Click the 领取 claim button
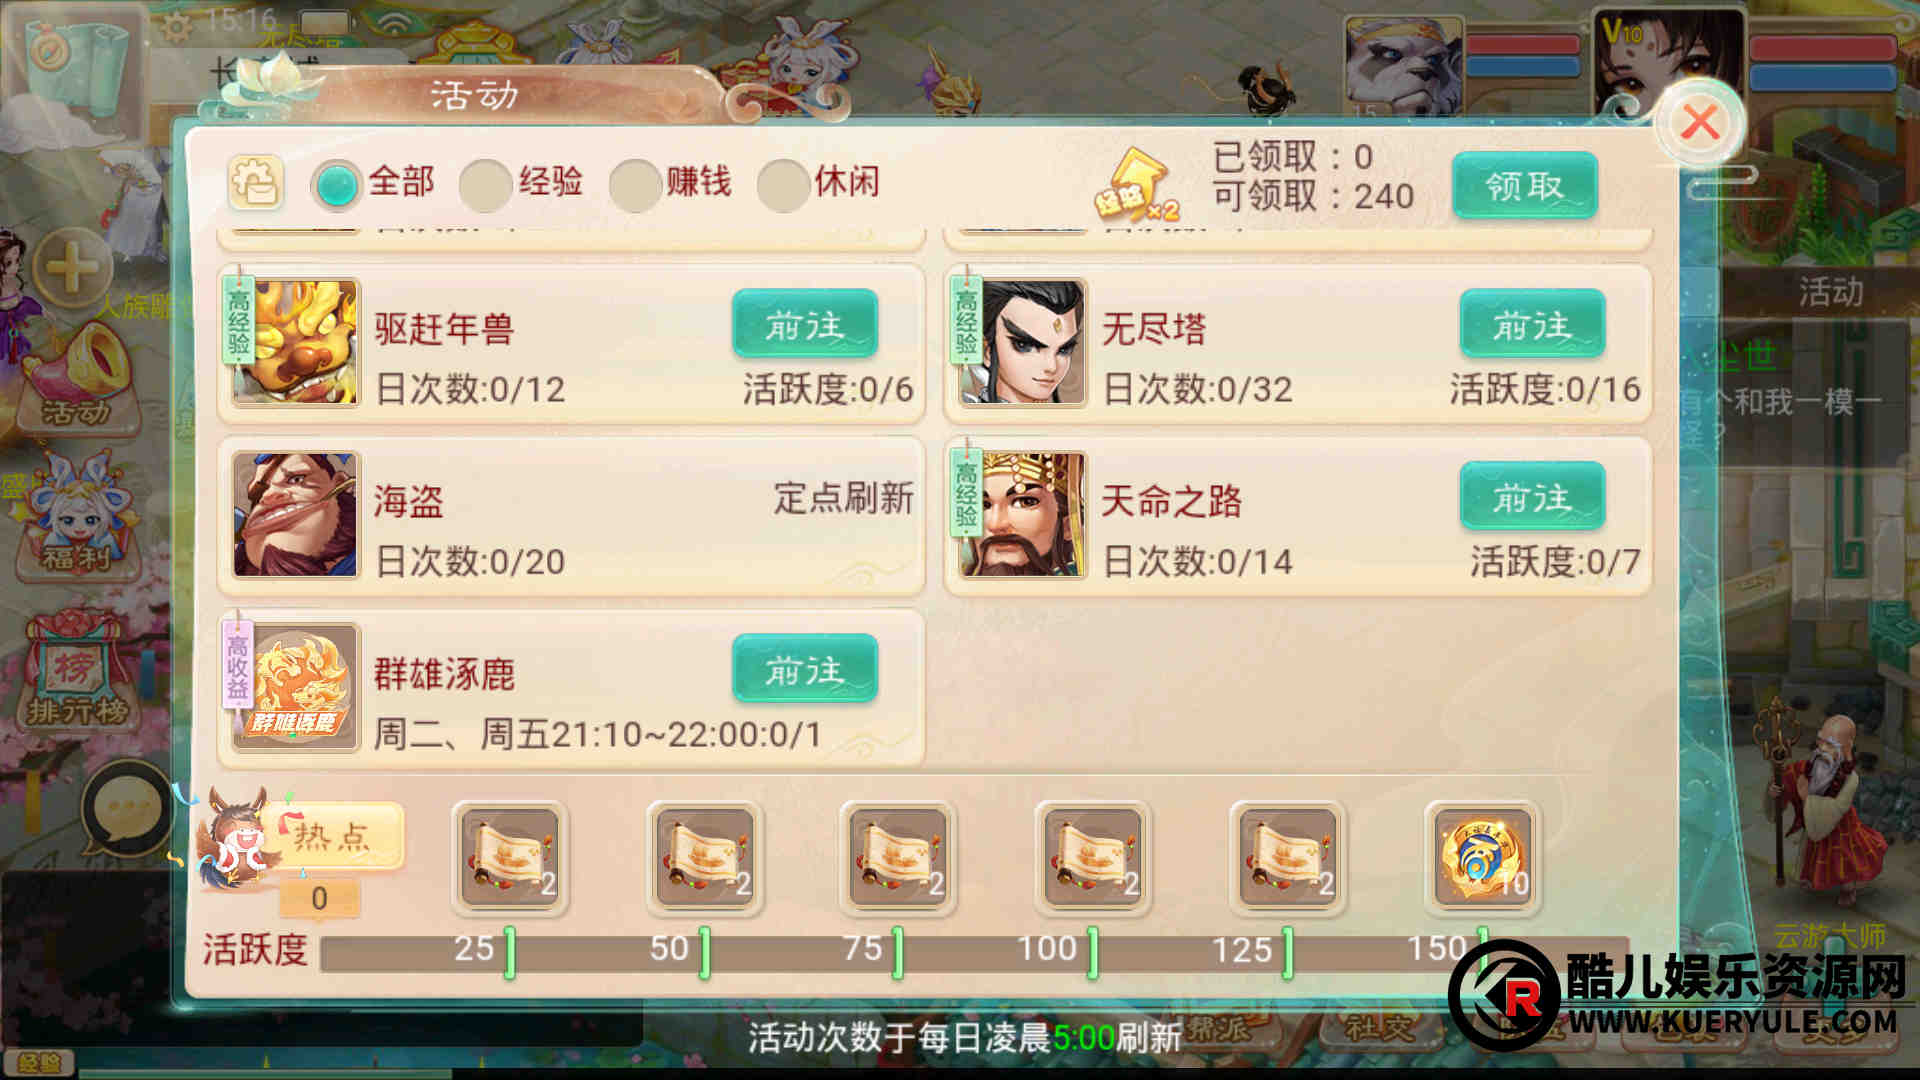Screen dimensions: 1920x1080 (1524, 185)
